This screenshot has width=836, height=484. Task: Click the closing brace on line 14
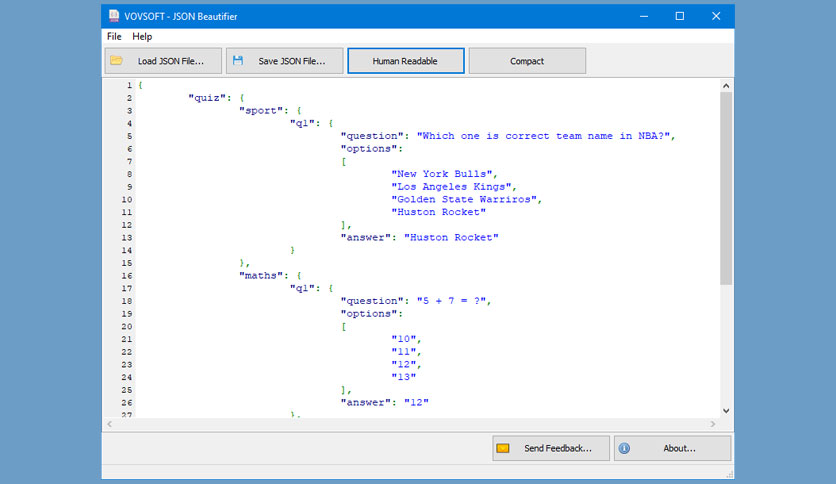pyautogui.click(x=292, y=250)
